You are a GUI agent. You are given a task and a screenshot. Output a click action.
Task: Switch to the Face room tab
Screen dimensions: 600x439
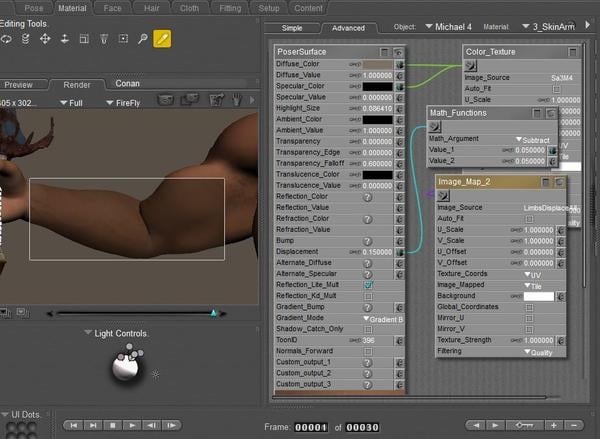[112, 8]
